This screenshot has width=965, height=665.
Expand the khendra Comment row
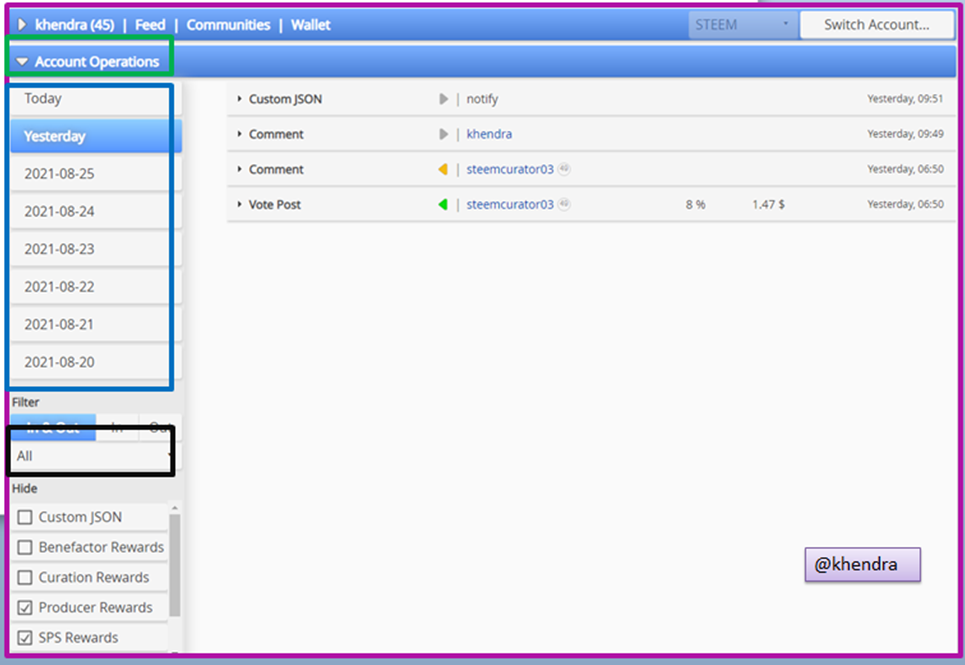point(239,134)
